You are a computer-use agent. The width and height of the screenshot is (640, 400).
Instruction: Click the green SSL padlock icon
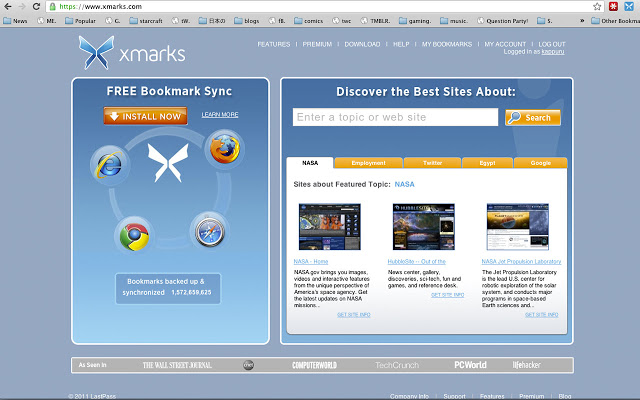[x=53, y=7]
